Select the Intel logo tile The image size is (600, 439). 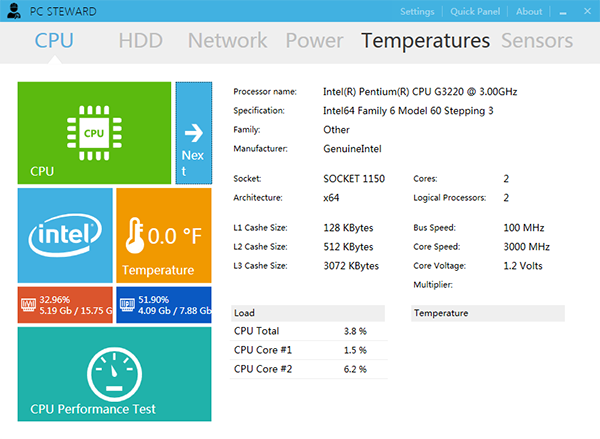(x=65, y=235)
